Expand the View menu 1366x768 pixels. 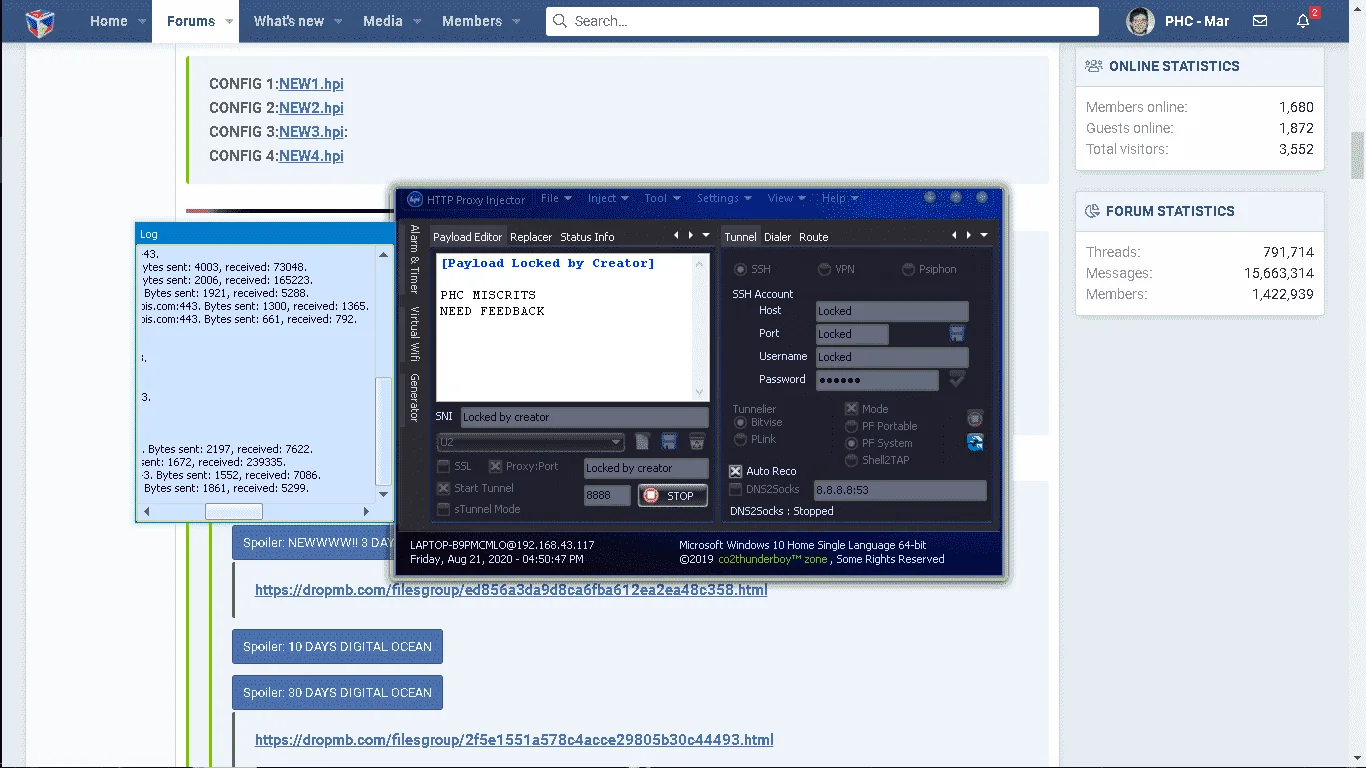click(x=787, y=198)
